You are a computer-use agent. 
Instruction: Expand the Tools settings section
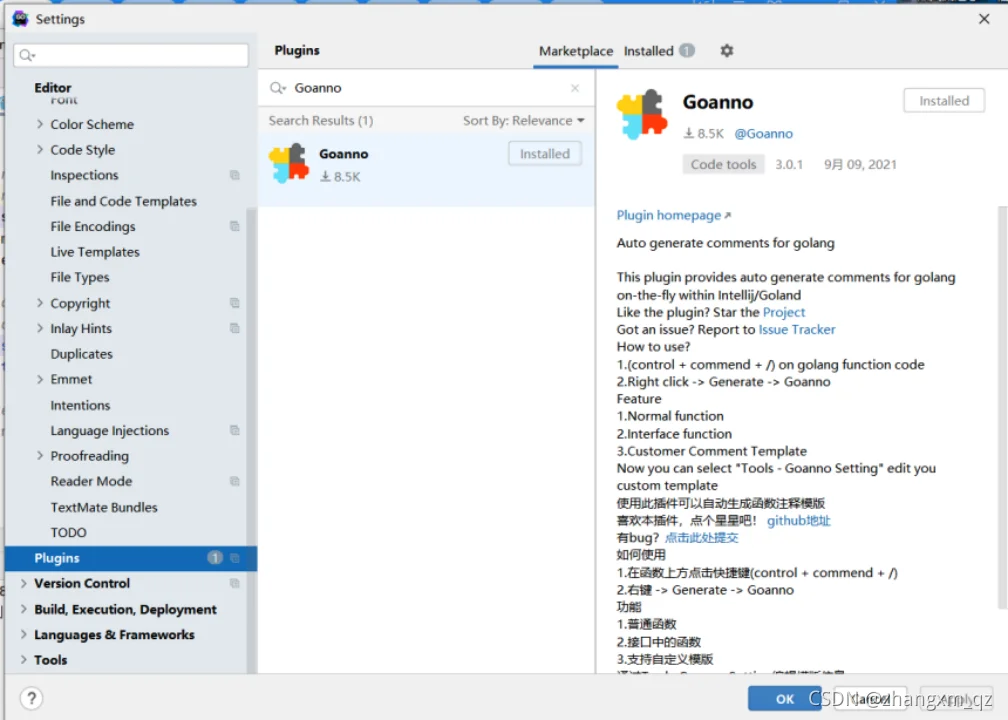[24, 660]
